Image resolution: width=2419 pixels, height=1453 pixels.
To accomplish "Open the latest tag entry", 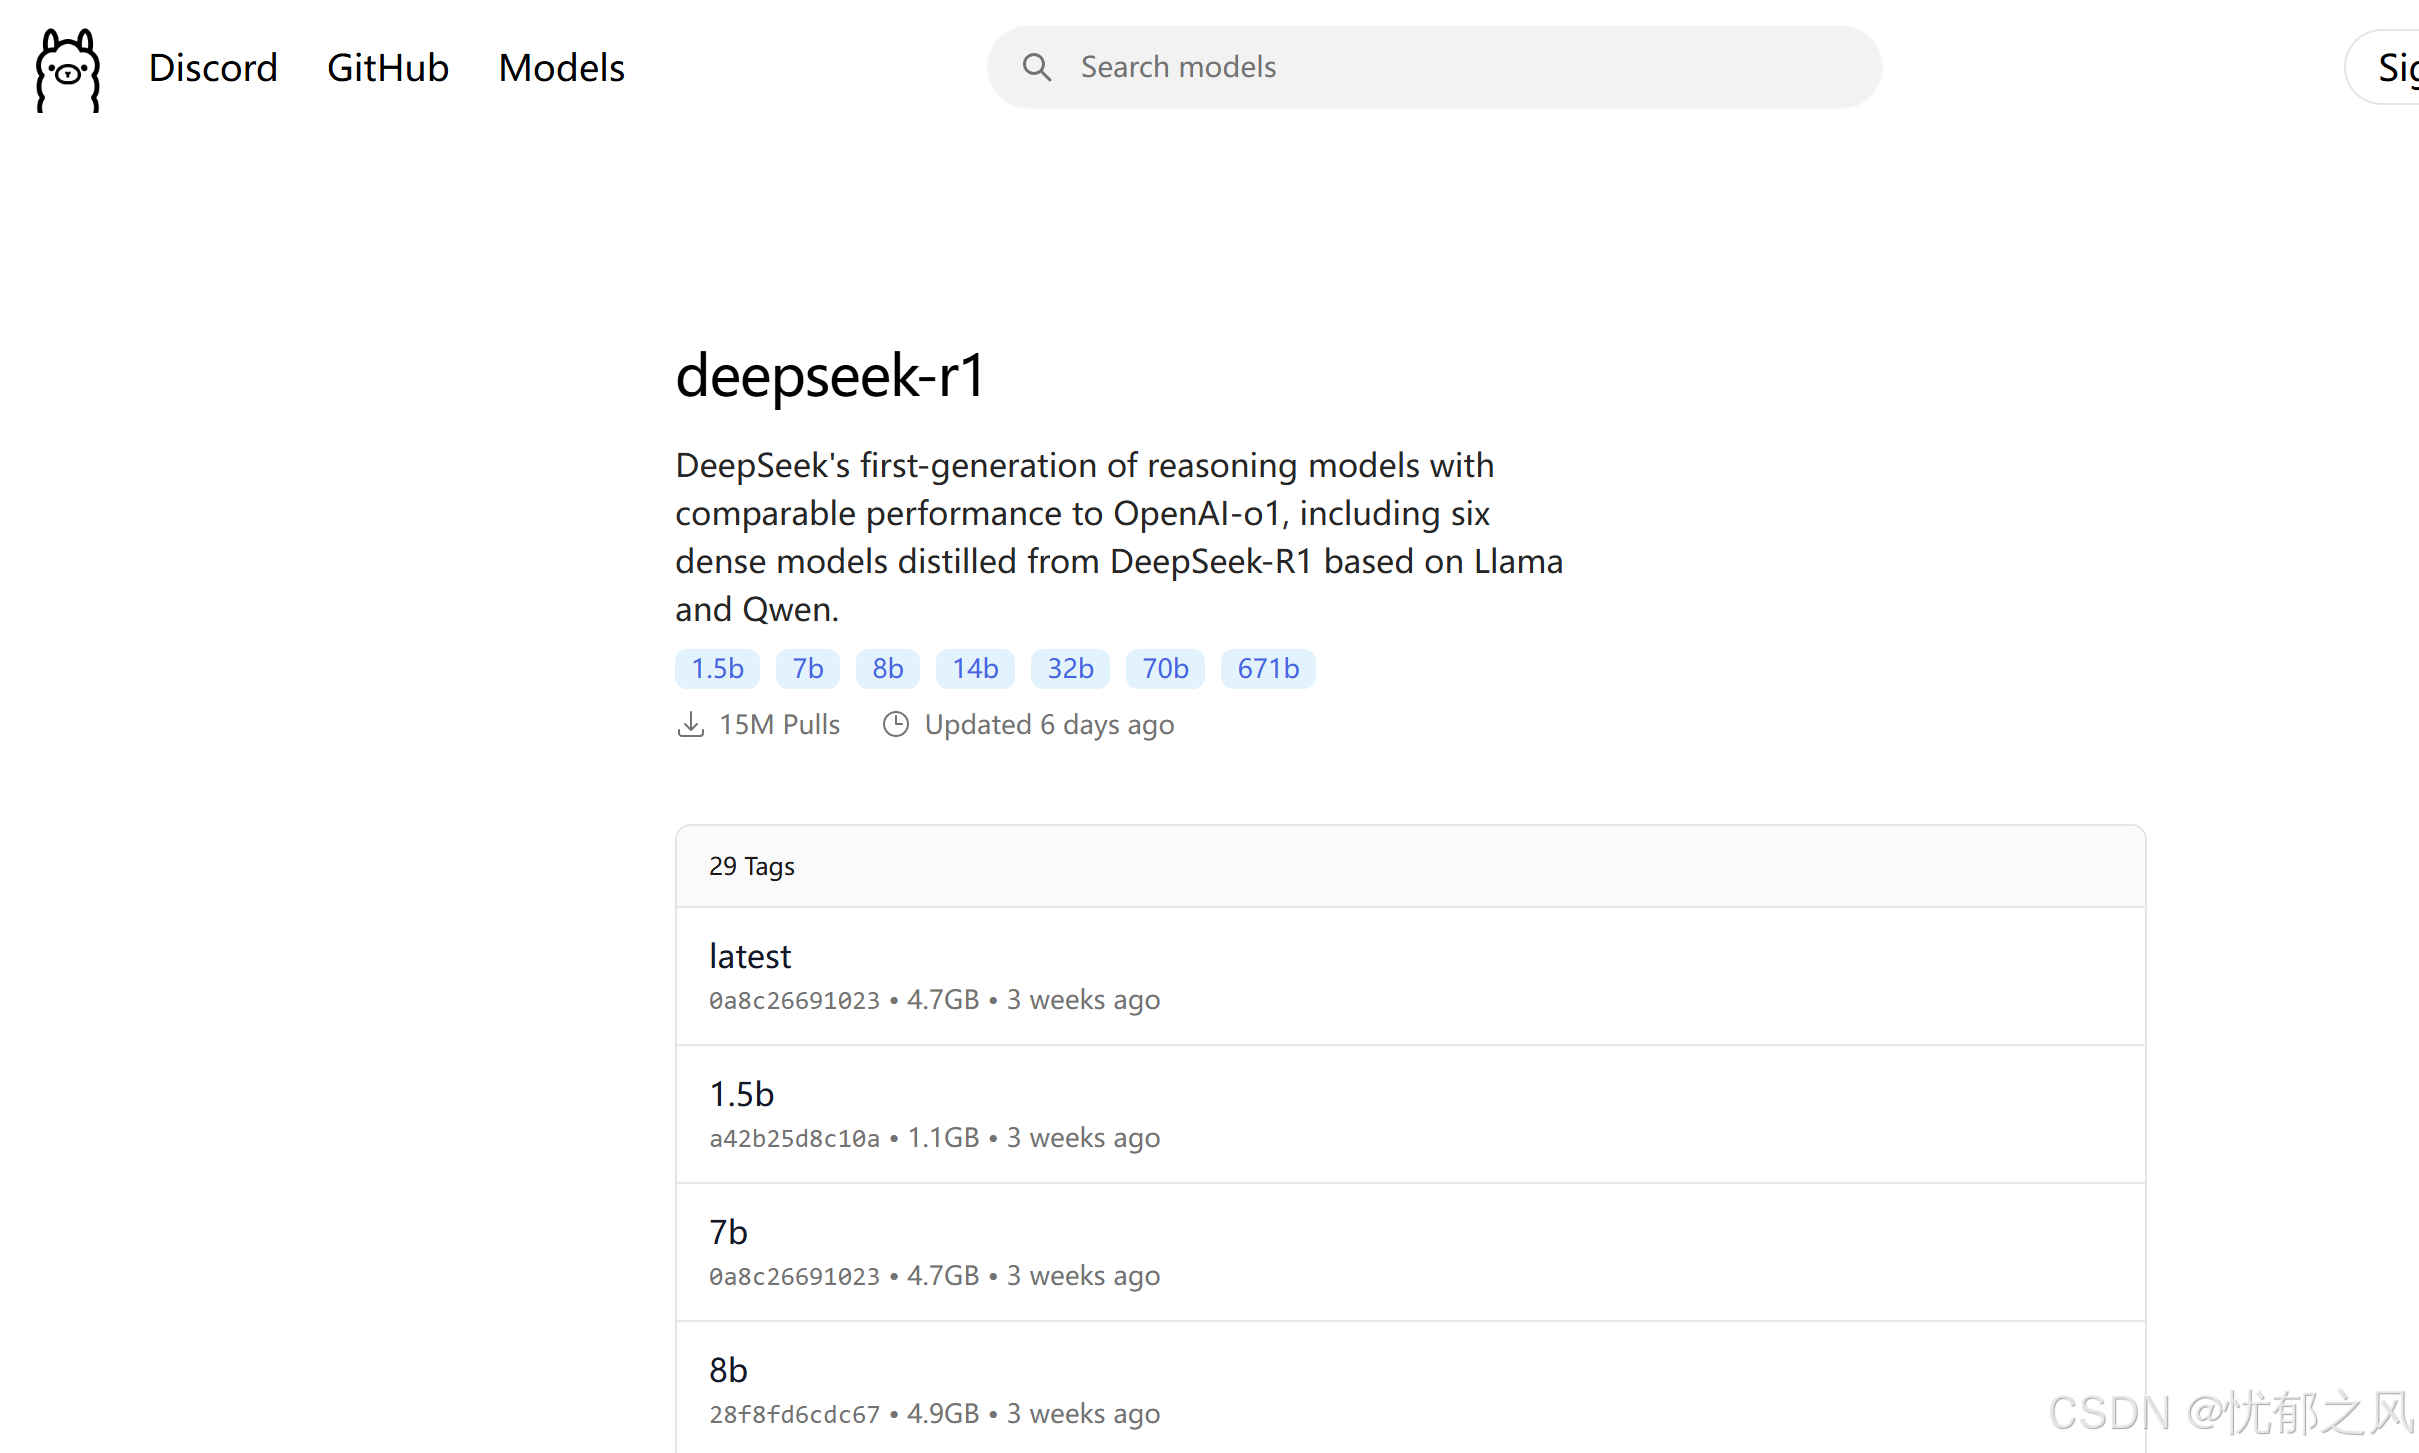I will 749,956.
